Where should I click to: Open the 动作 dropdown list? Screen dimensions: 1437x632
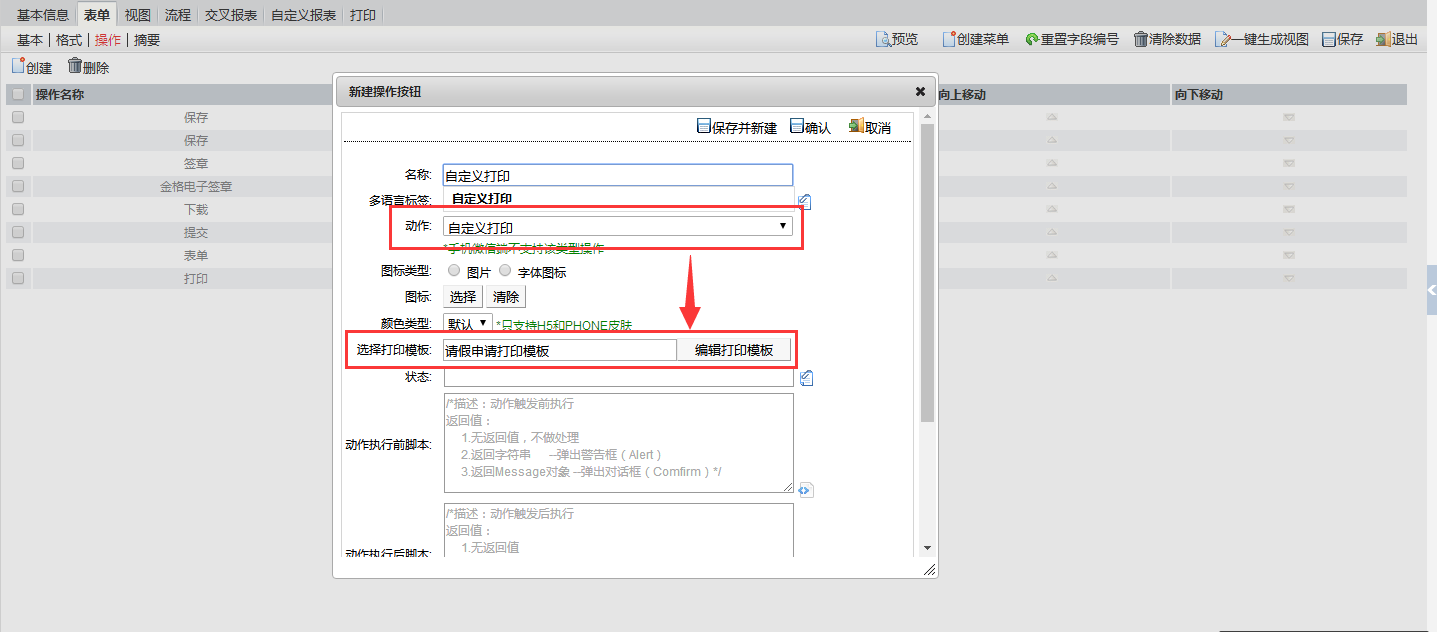(618, 227)
